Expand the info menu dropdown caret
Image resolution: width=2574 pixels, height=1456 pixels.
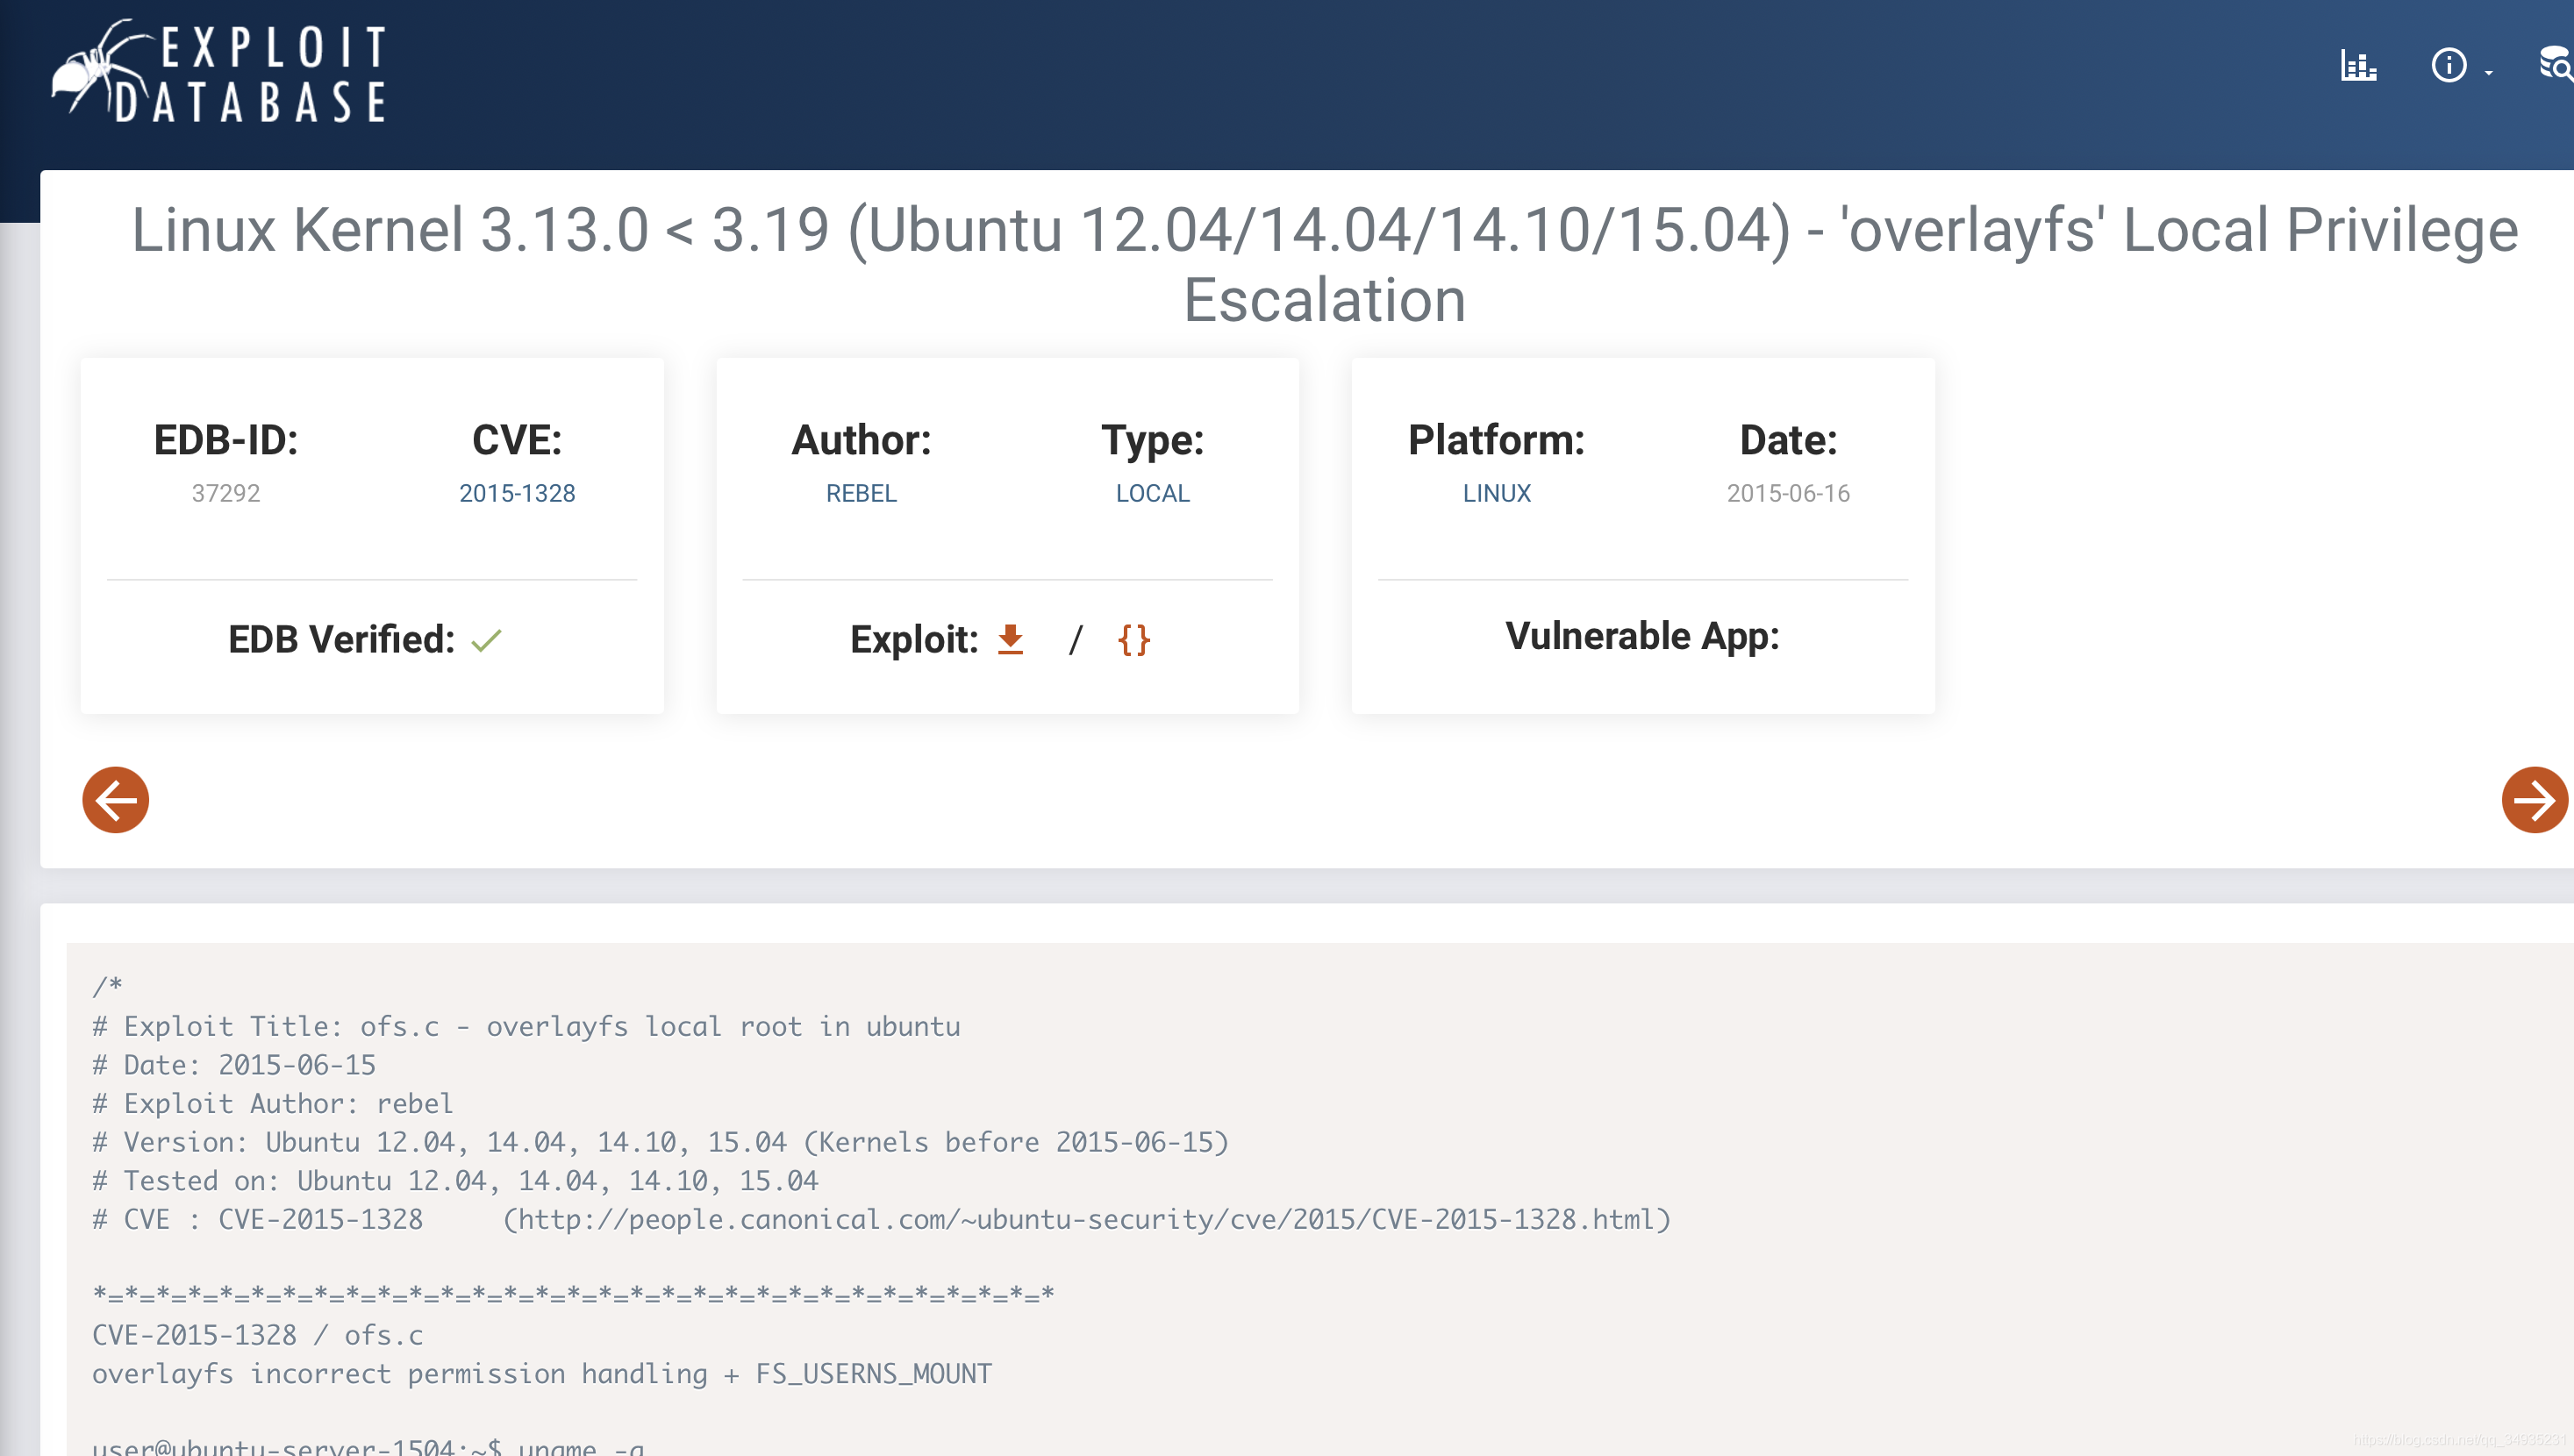click(2488, 73)
